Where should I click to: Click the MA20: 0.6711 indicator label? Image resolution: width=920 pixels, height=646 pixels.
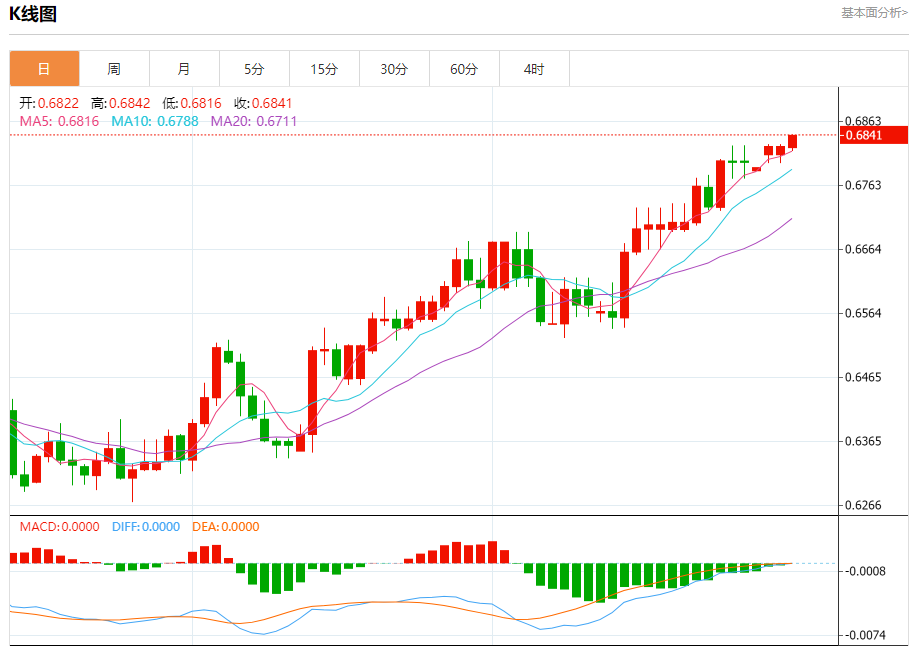point(254,121)
